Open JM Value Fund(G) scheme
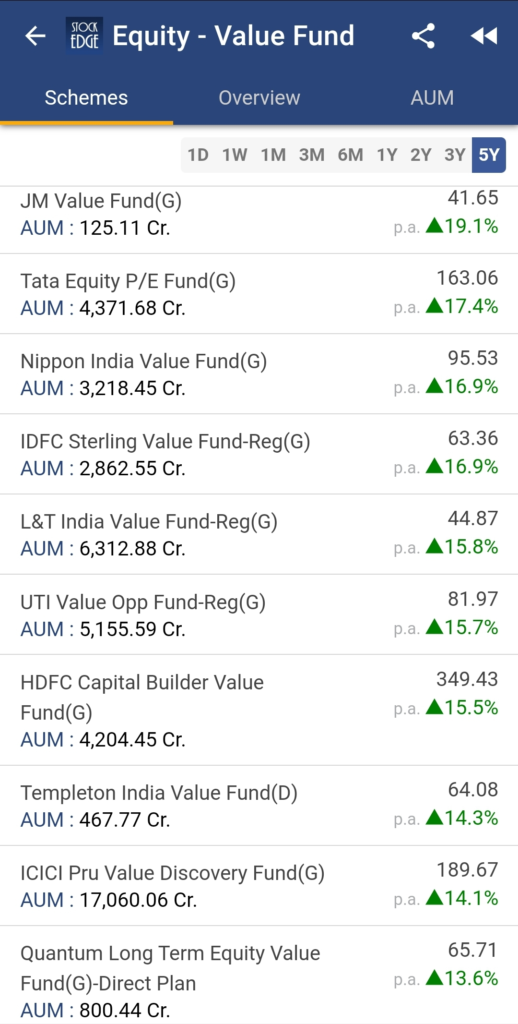This screenshot has height=1024, width=518. pyautogui.click(x=259, y=215)
